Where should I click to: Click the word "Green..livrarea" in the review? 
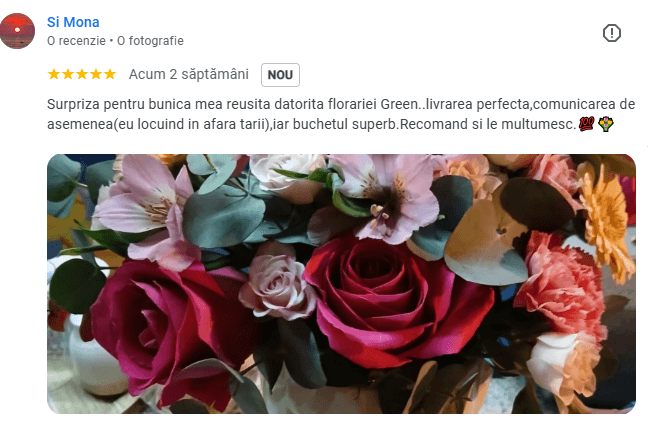426,104
